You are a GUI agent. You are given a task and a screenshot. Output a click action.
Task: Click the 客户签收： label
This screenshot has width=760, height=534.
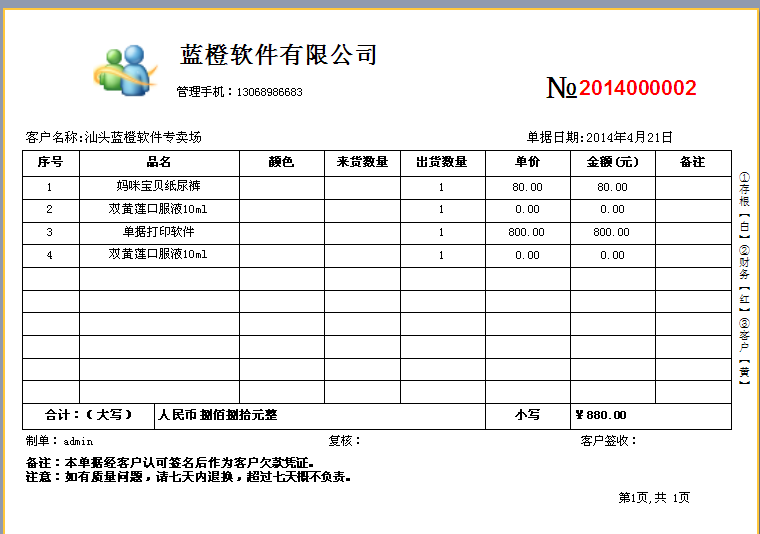(x=609, y=441)
